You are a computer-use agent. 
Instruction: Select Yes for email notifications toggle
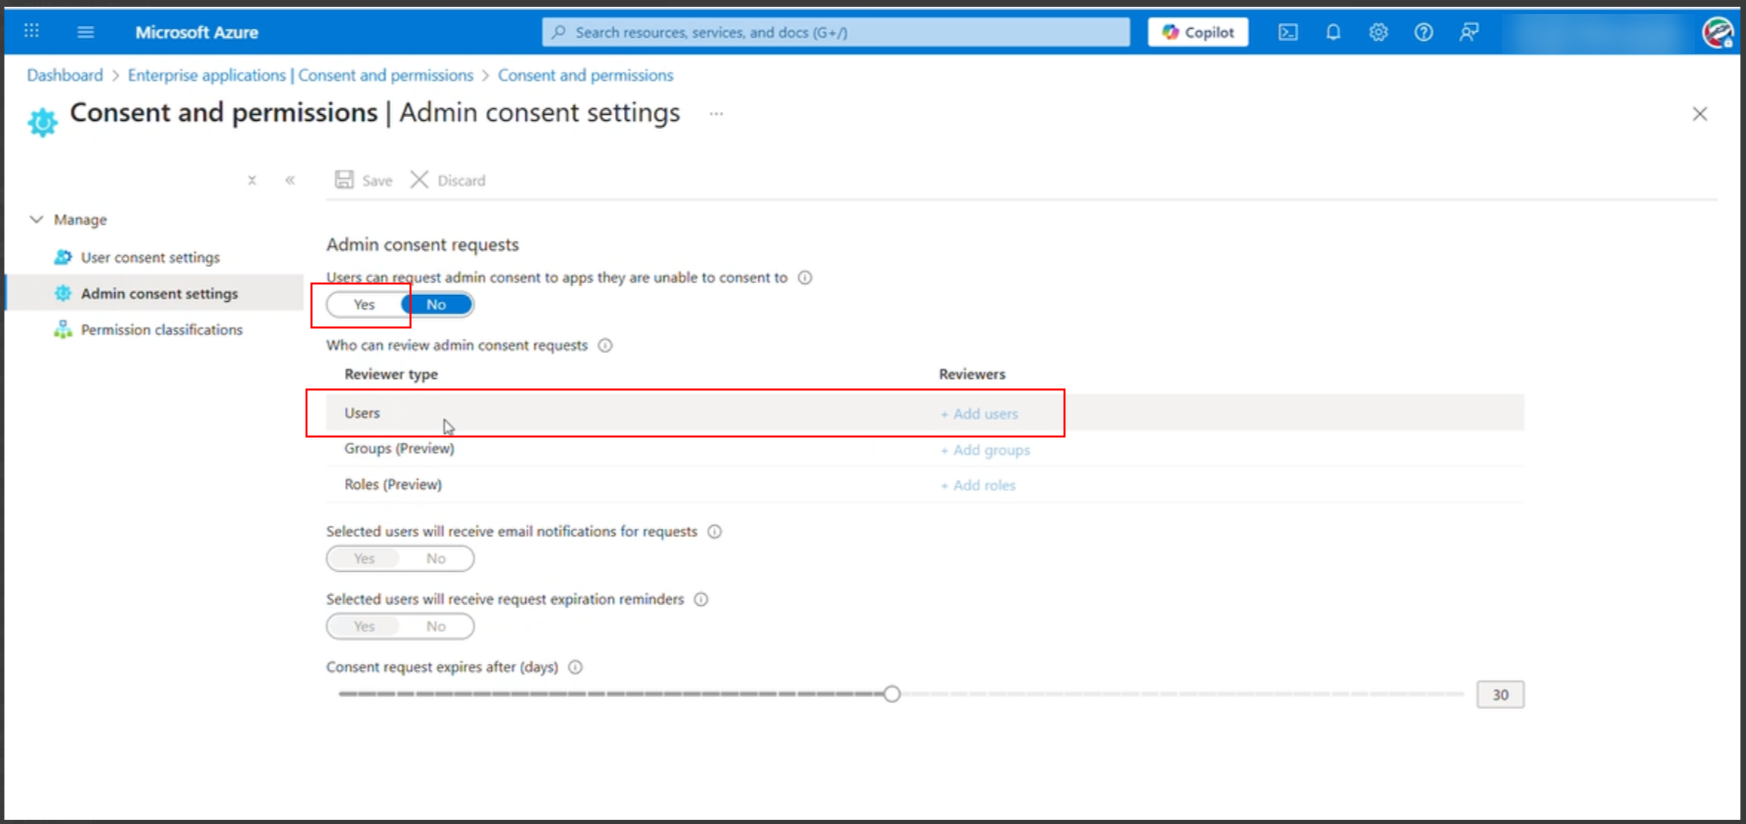point(364,559)
